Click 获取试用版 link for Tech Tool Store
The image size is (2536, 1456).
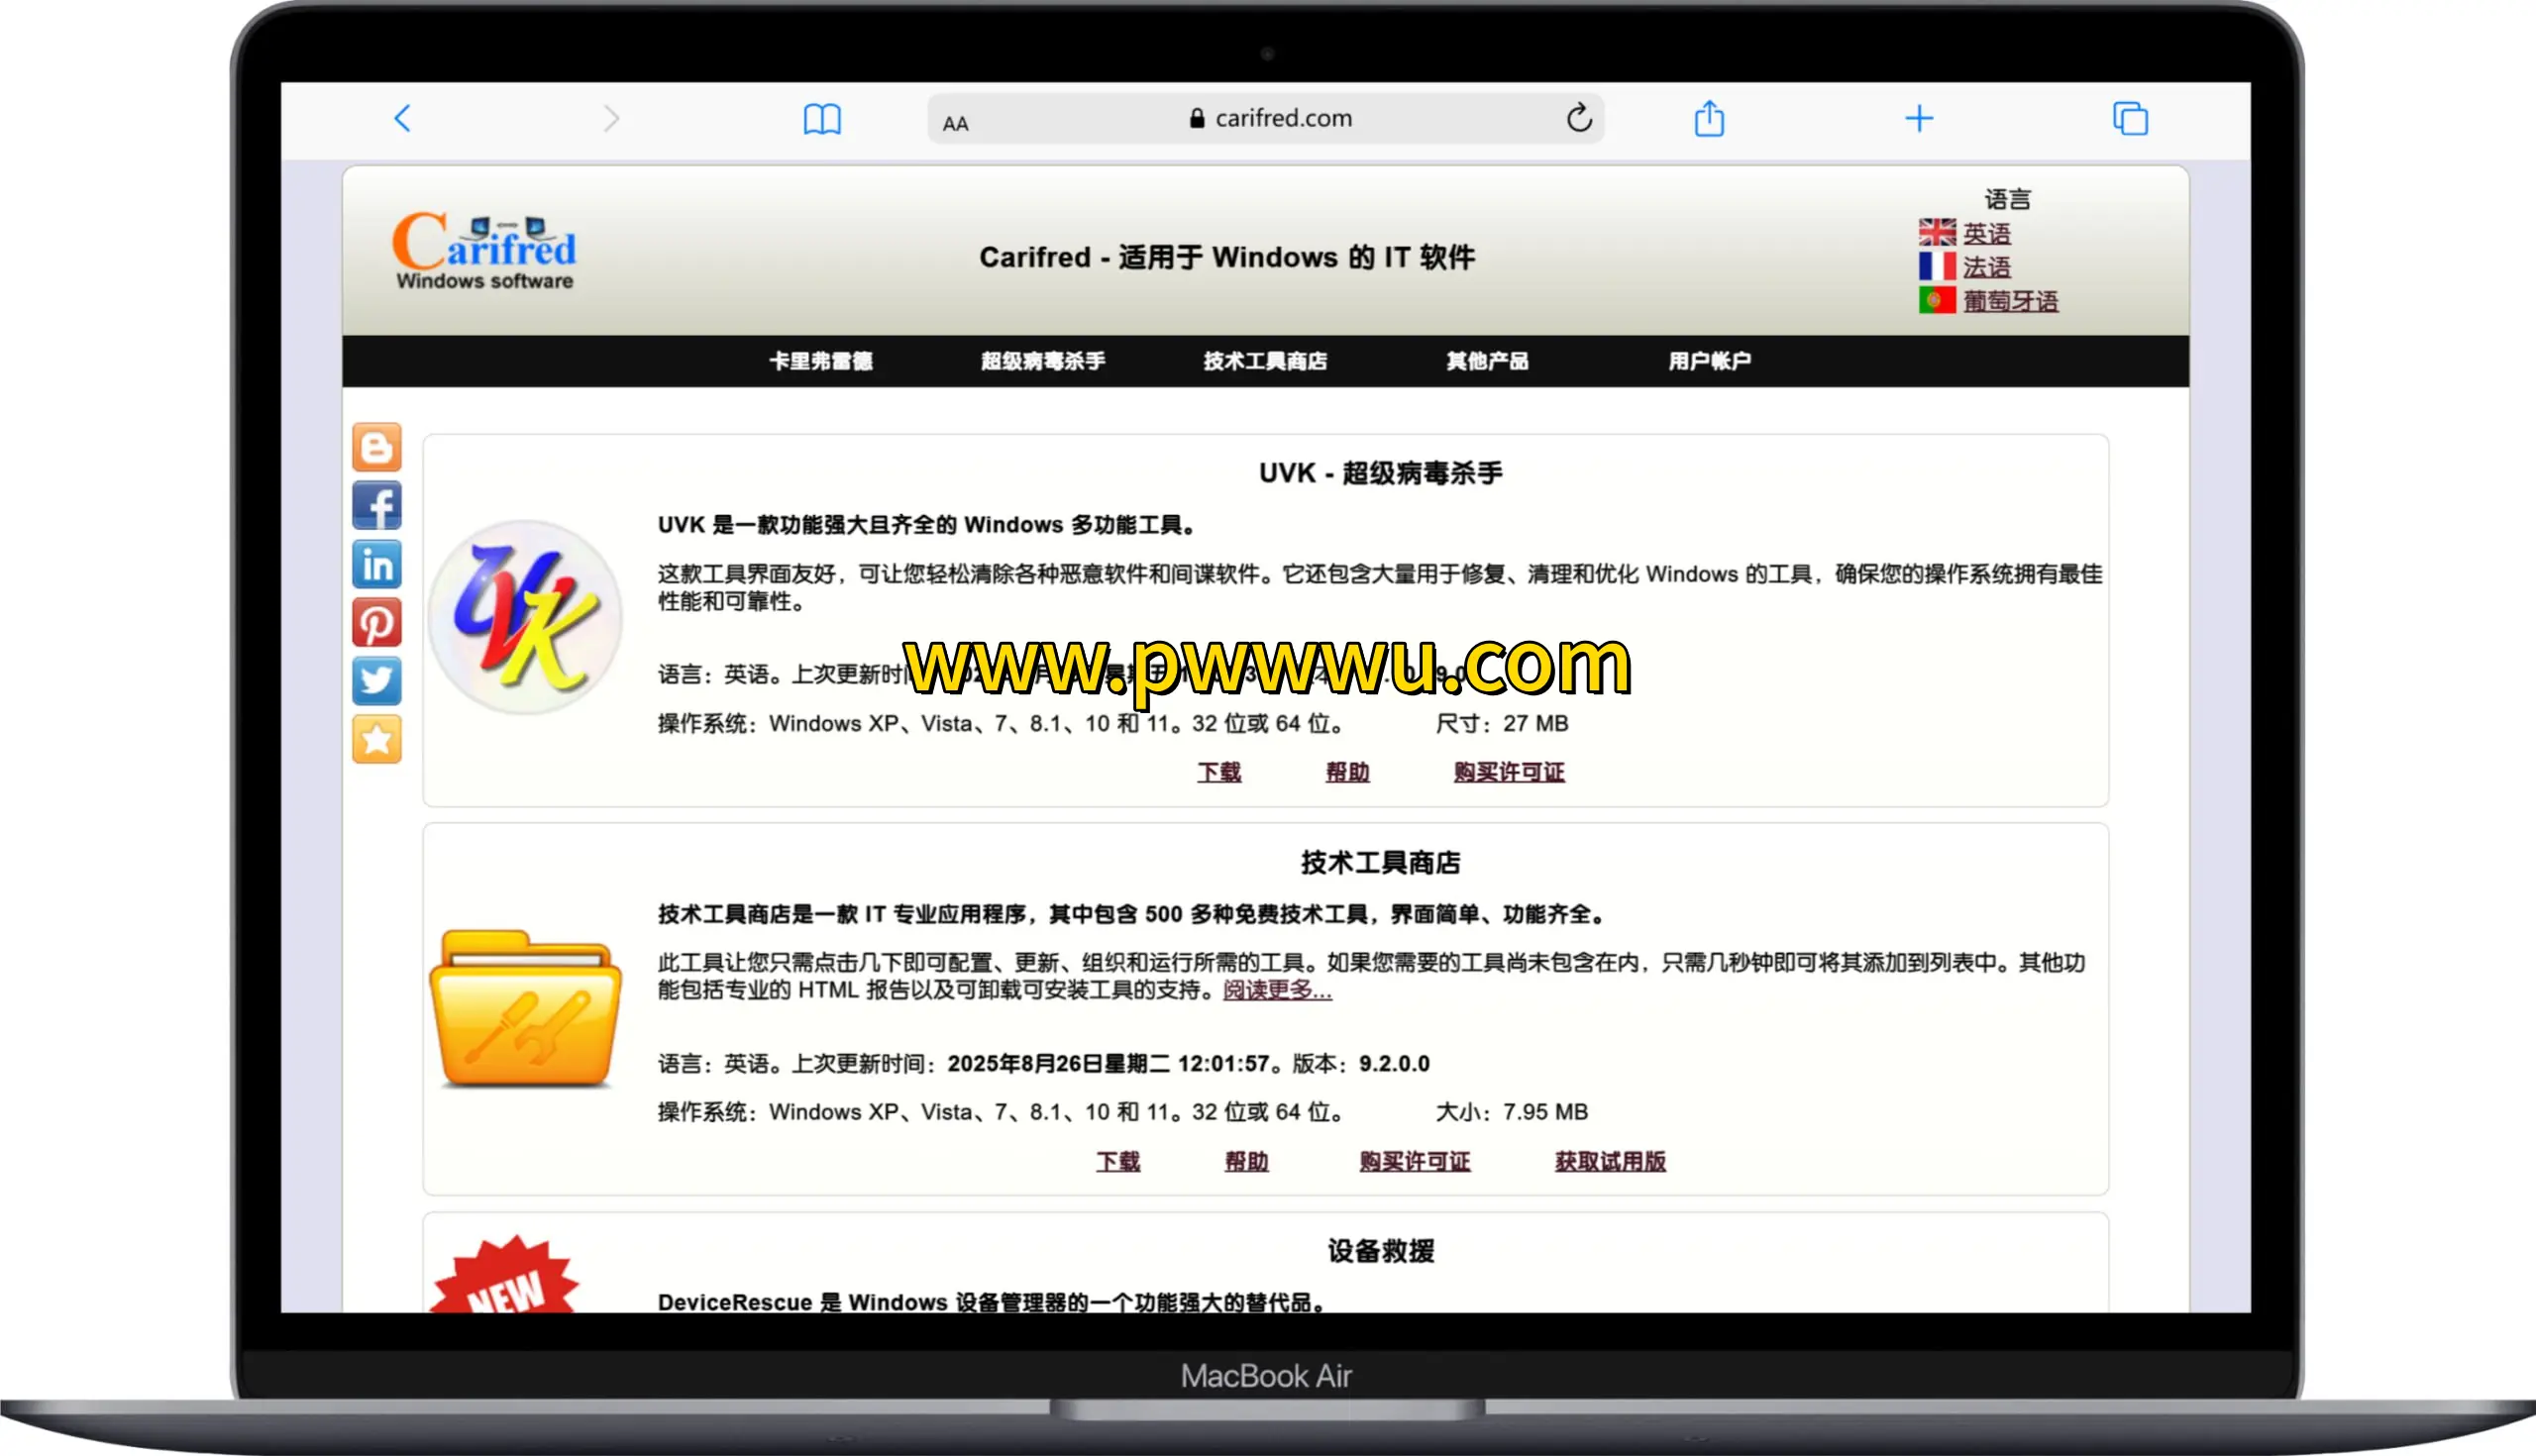pos(1609,1161)
